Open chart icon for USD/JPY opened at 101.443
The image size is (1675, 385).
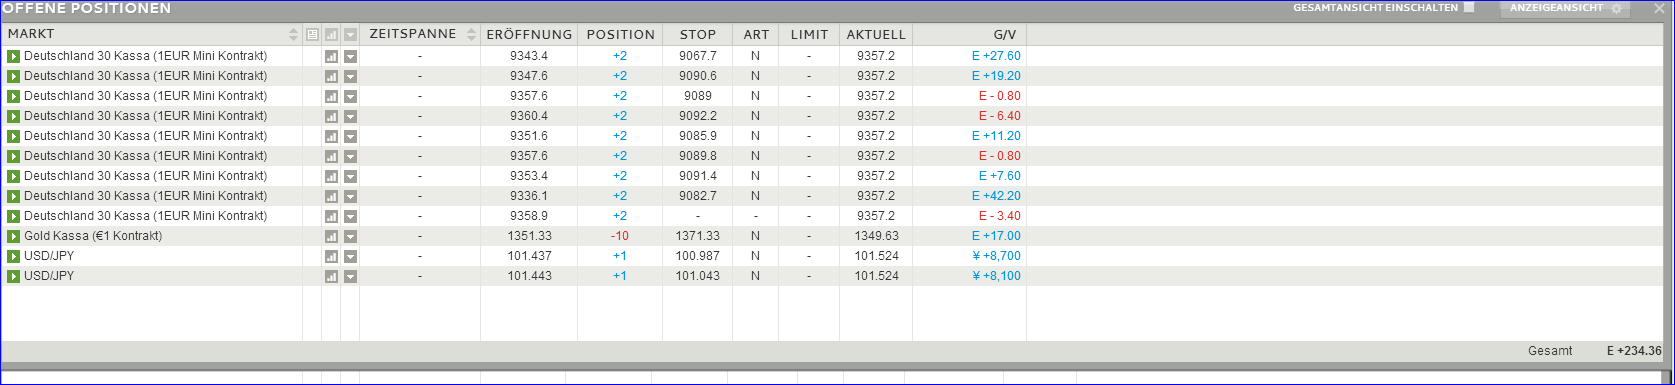[x=331, y=276]
